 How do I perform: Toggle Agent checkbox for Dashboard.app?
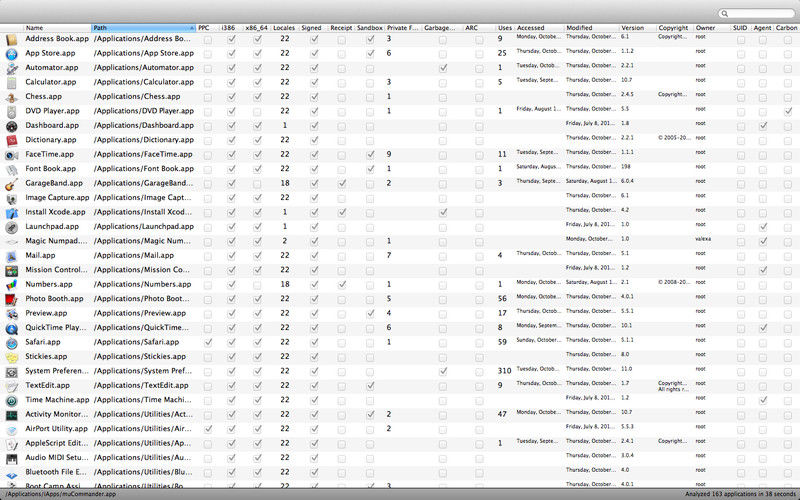[763, 126]
